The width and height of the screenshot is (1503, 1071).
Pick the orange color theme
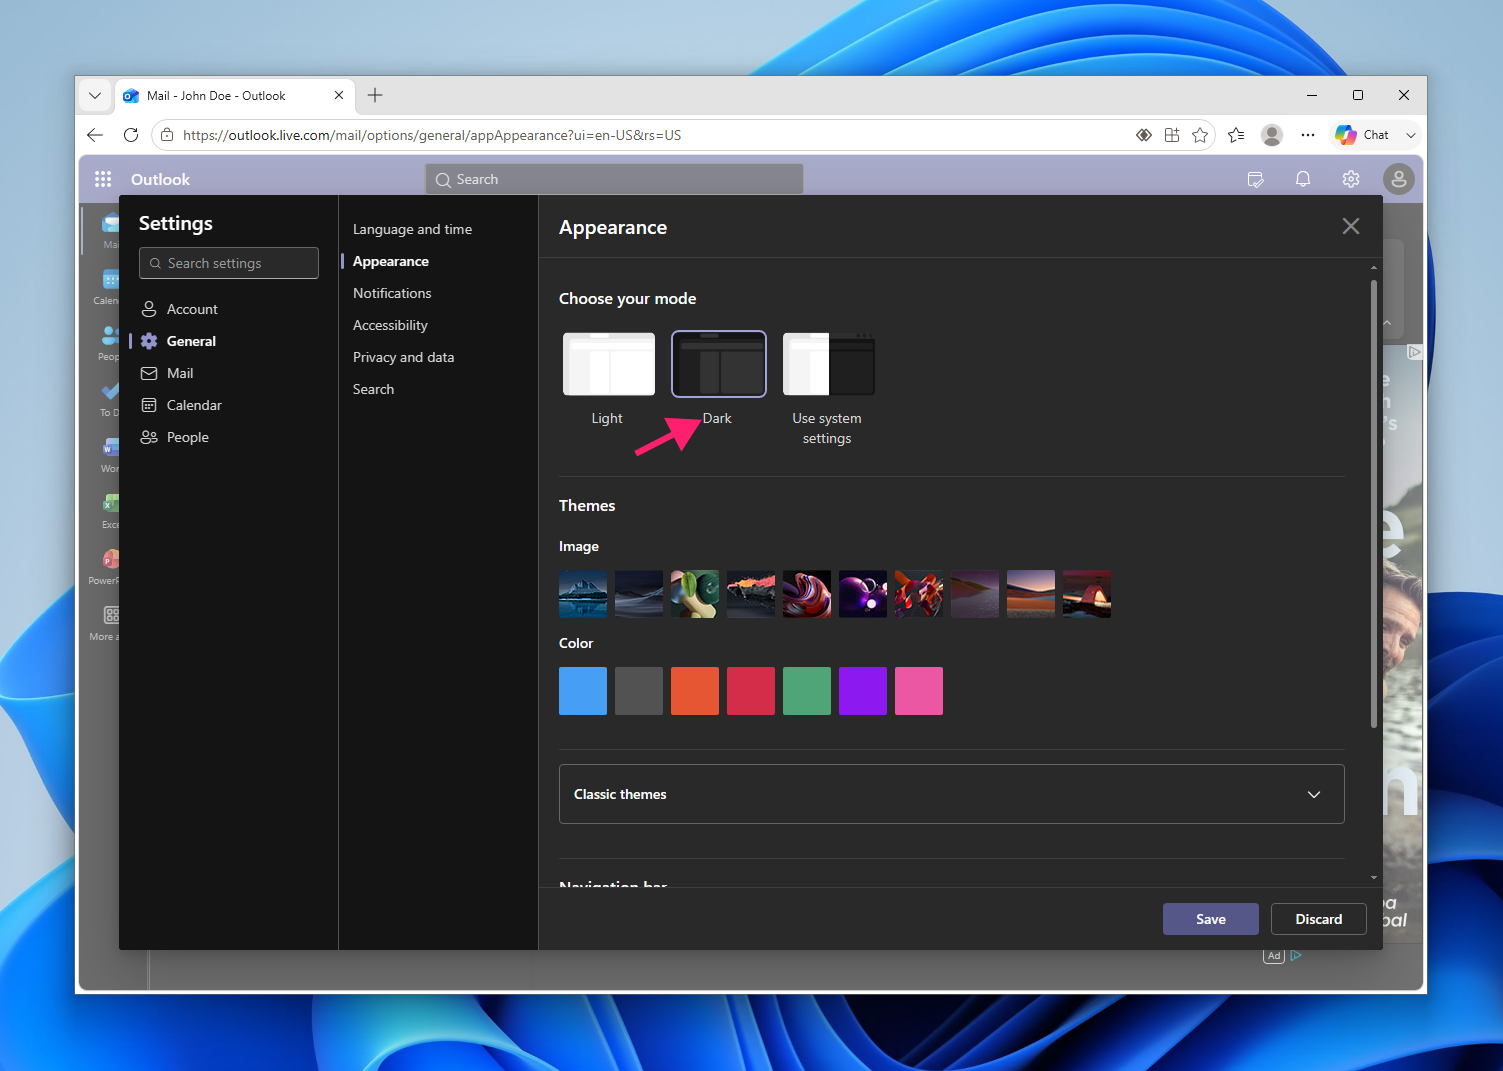coord(695,691)
